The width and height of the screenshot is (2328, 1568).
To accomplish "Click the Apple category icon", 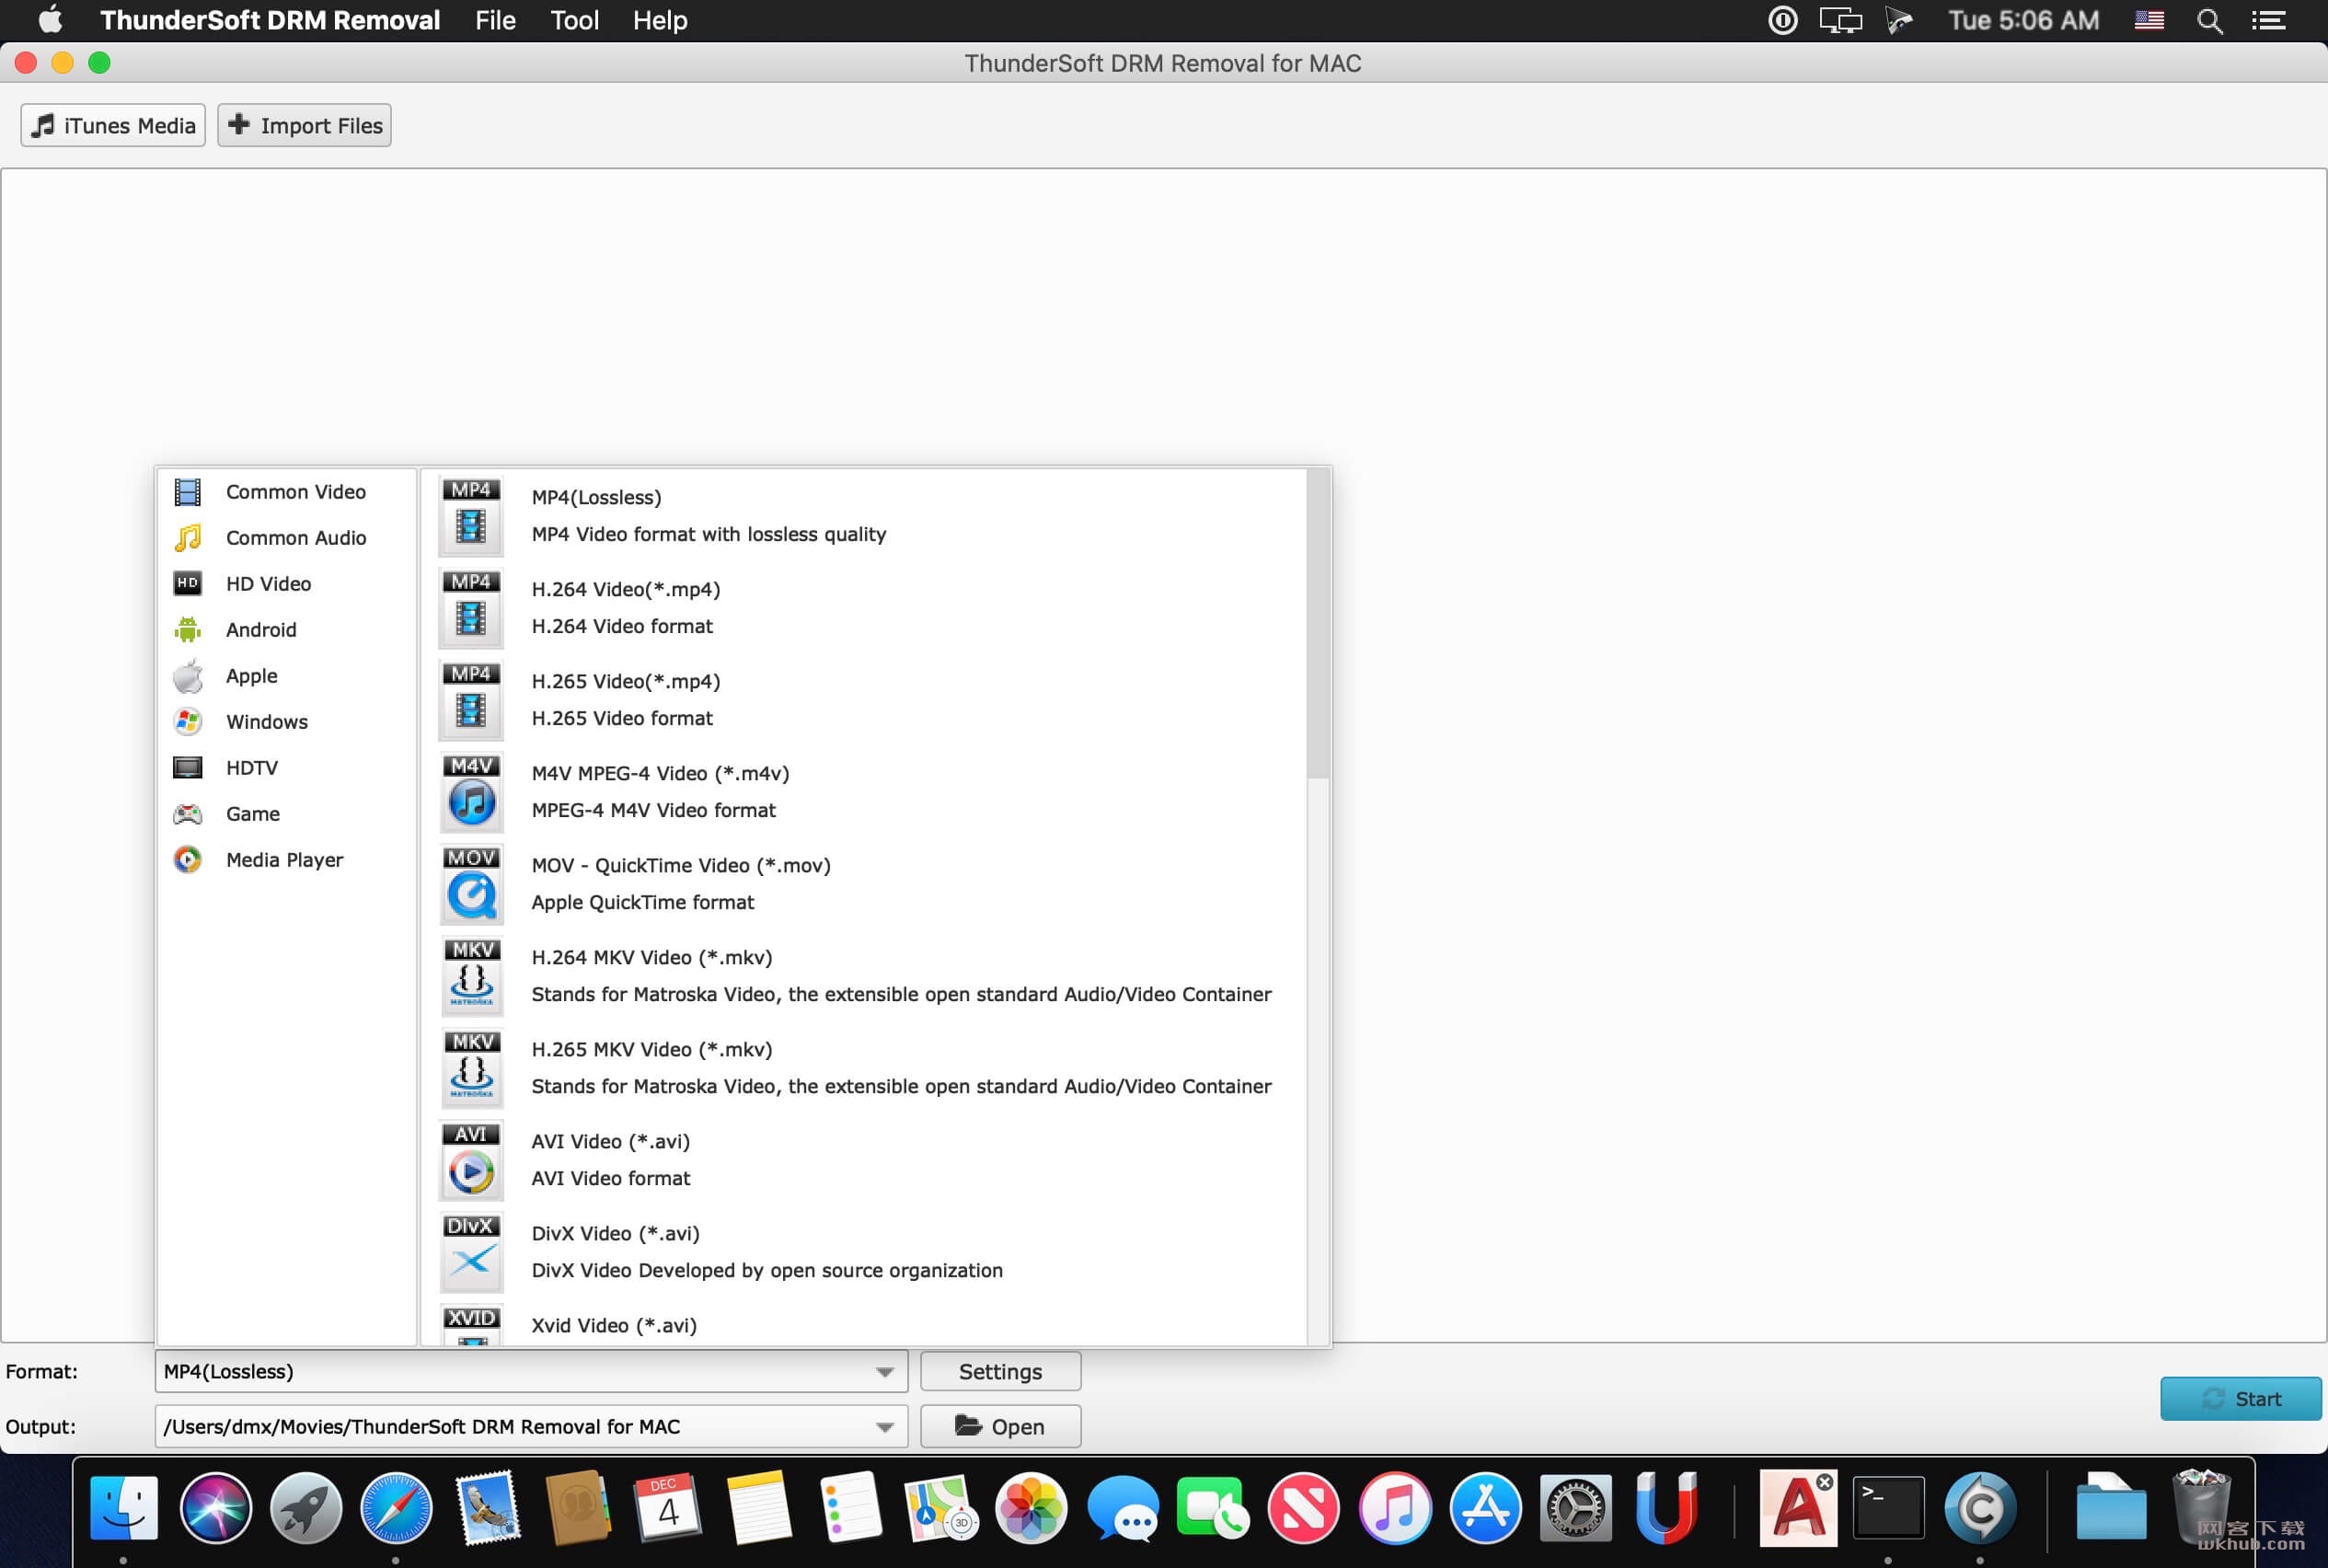I will tap(187, 676).
